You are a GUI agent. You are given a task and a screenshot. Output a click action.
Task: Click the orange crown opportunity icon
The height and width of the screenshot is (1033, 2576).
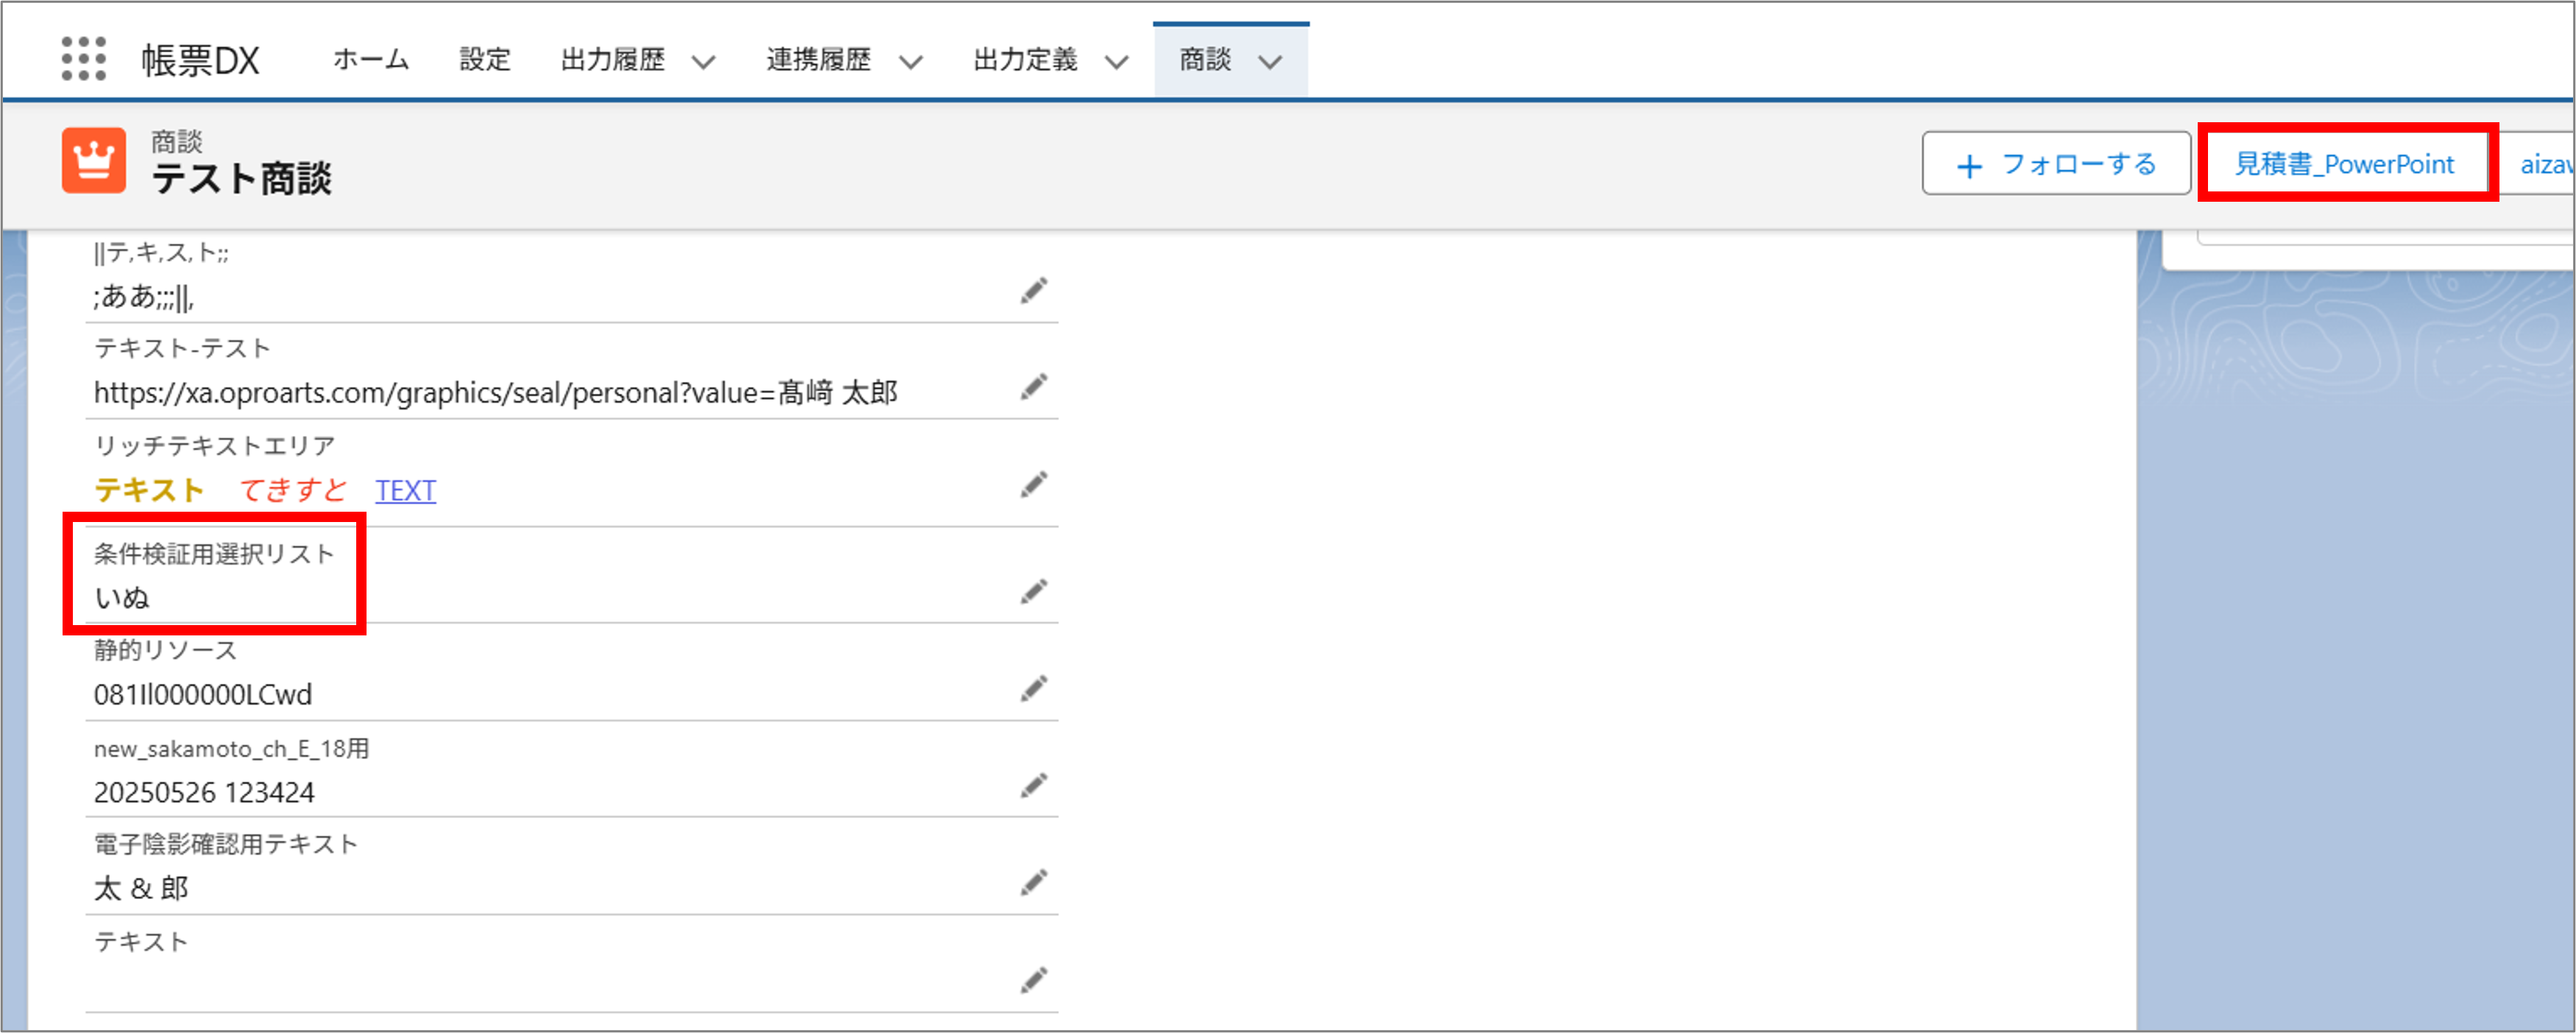pyautogui.click(x=94, y=160)
